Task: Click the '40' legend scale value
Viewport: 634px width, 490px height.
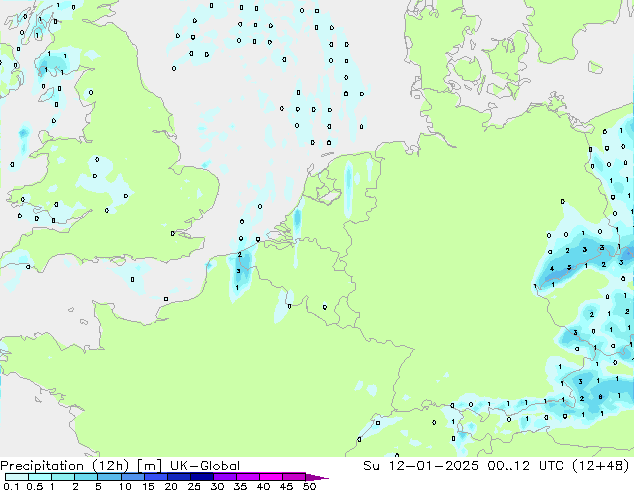Action: coord(263,486)
